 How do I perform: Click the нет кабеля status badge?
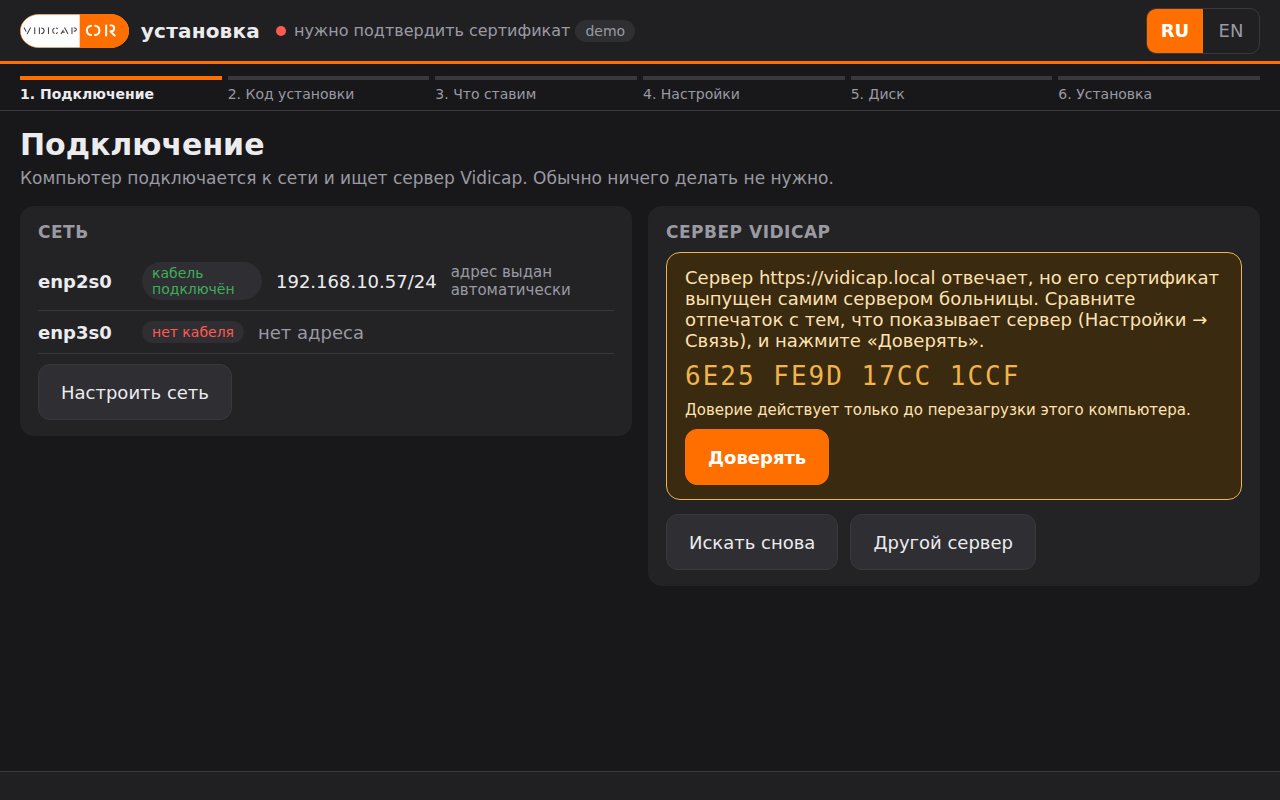(193, 332)
